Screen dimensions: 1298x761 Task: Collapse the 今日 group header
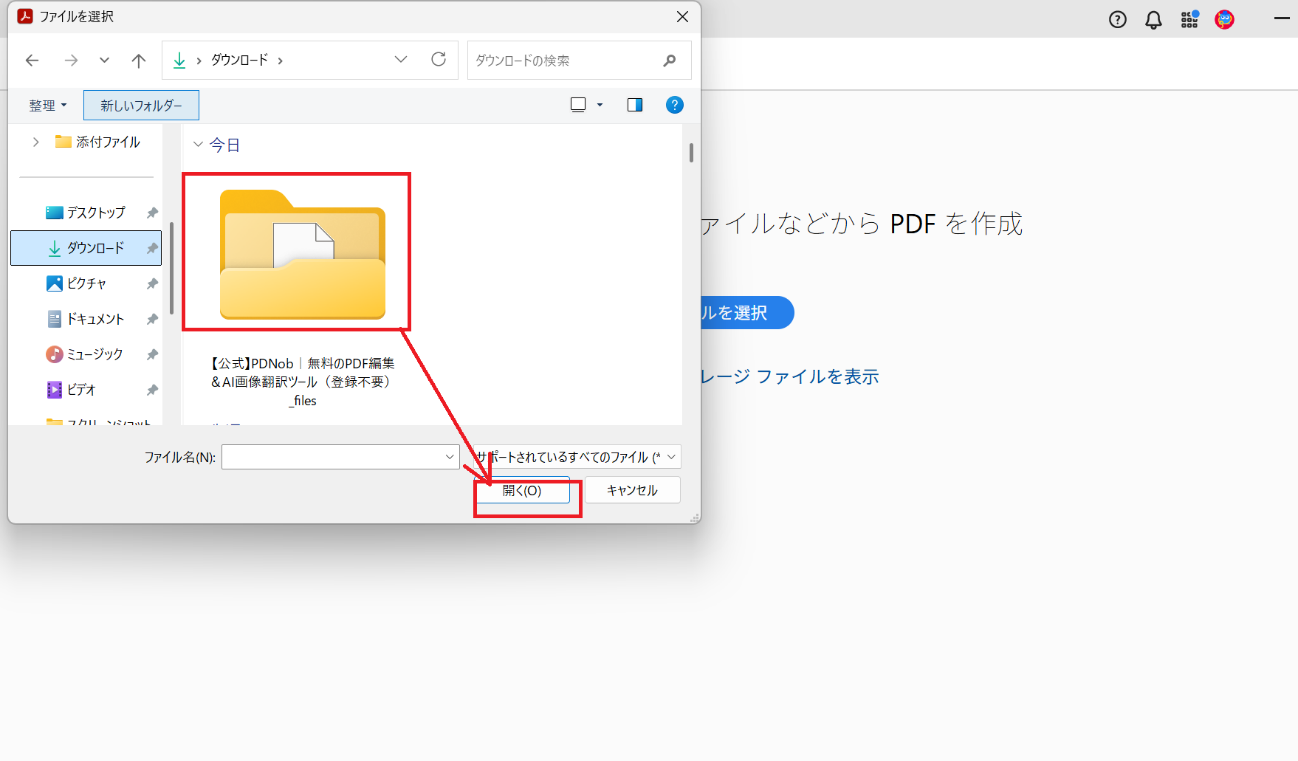(x=197, y=145)
